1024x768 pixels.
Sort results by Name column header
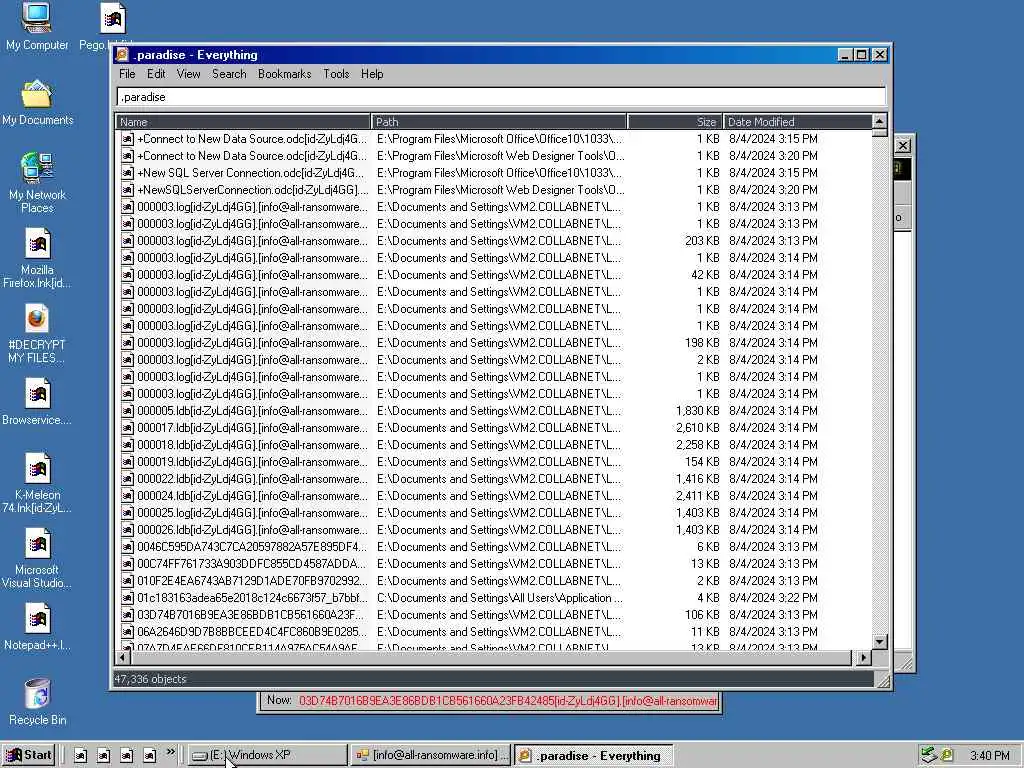click(243, 121)
